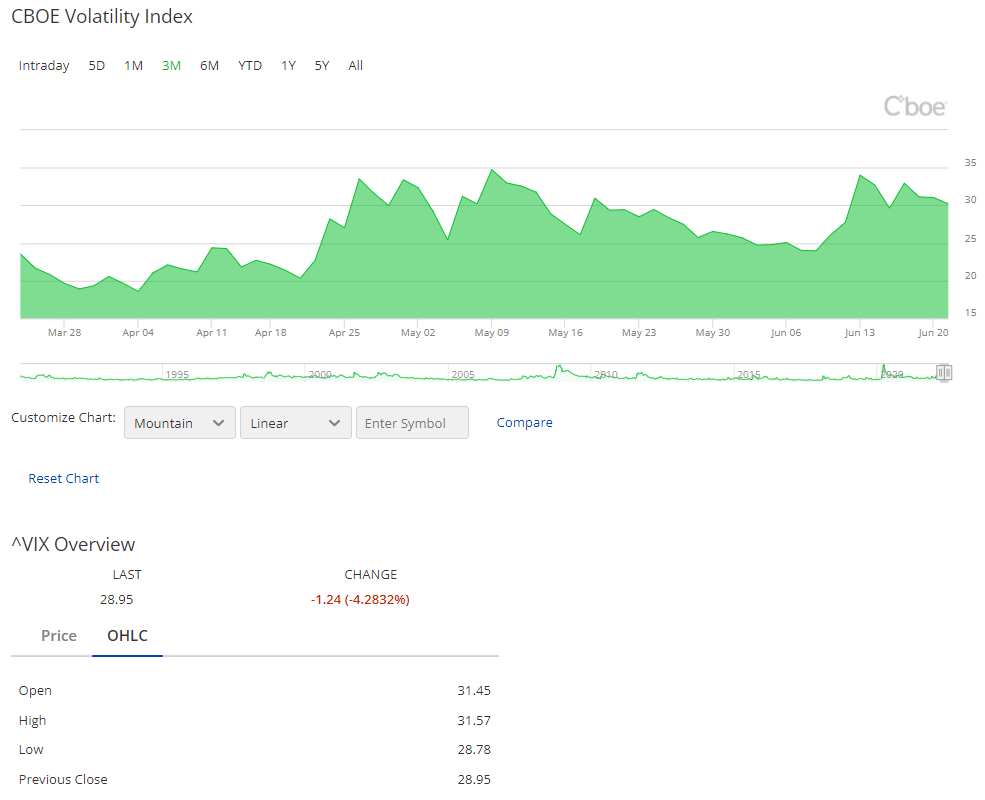Click the Compare link
The image size is (985, 800).
[525, 423]
